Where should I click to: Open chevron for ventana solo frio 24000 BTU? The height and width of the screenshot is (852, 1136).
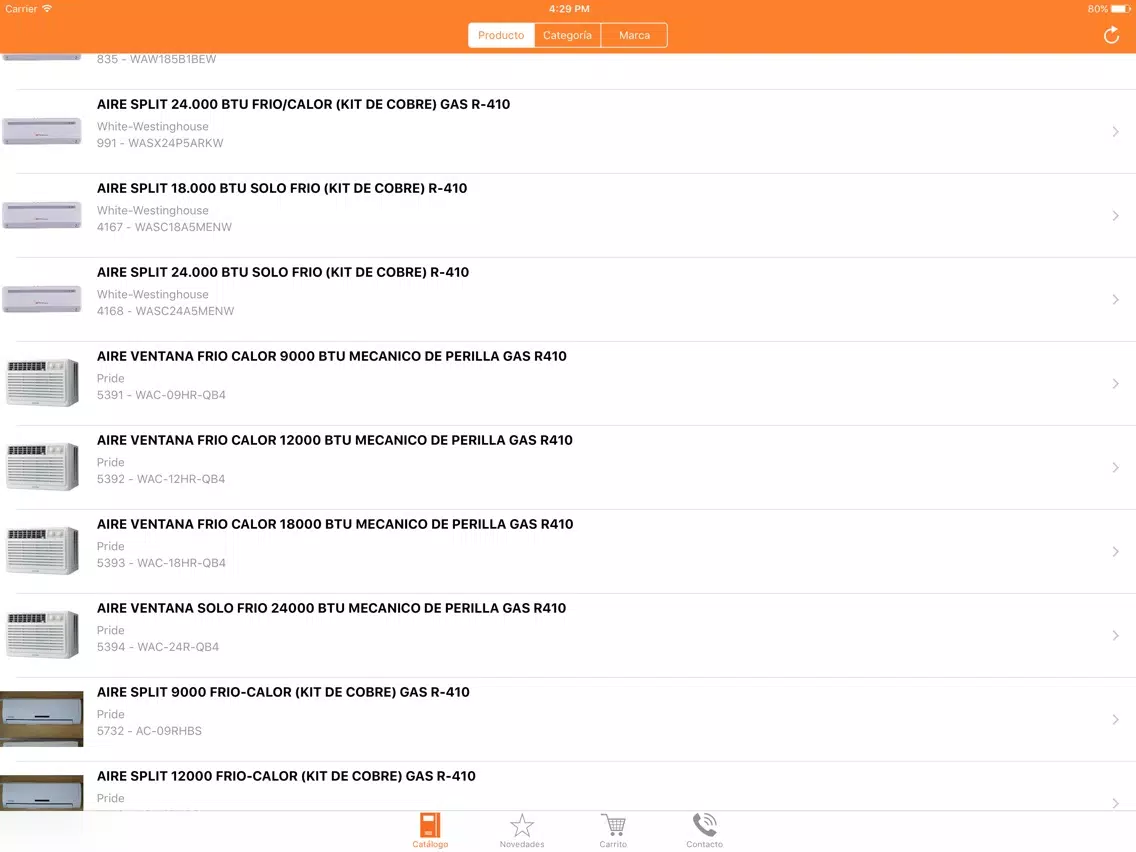(x=1116, y=635)
